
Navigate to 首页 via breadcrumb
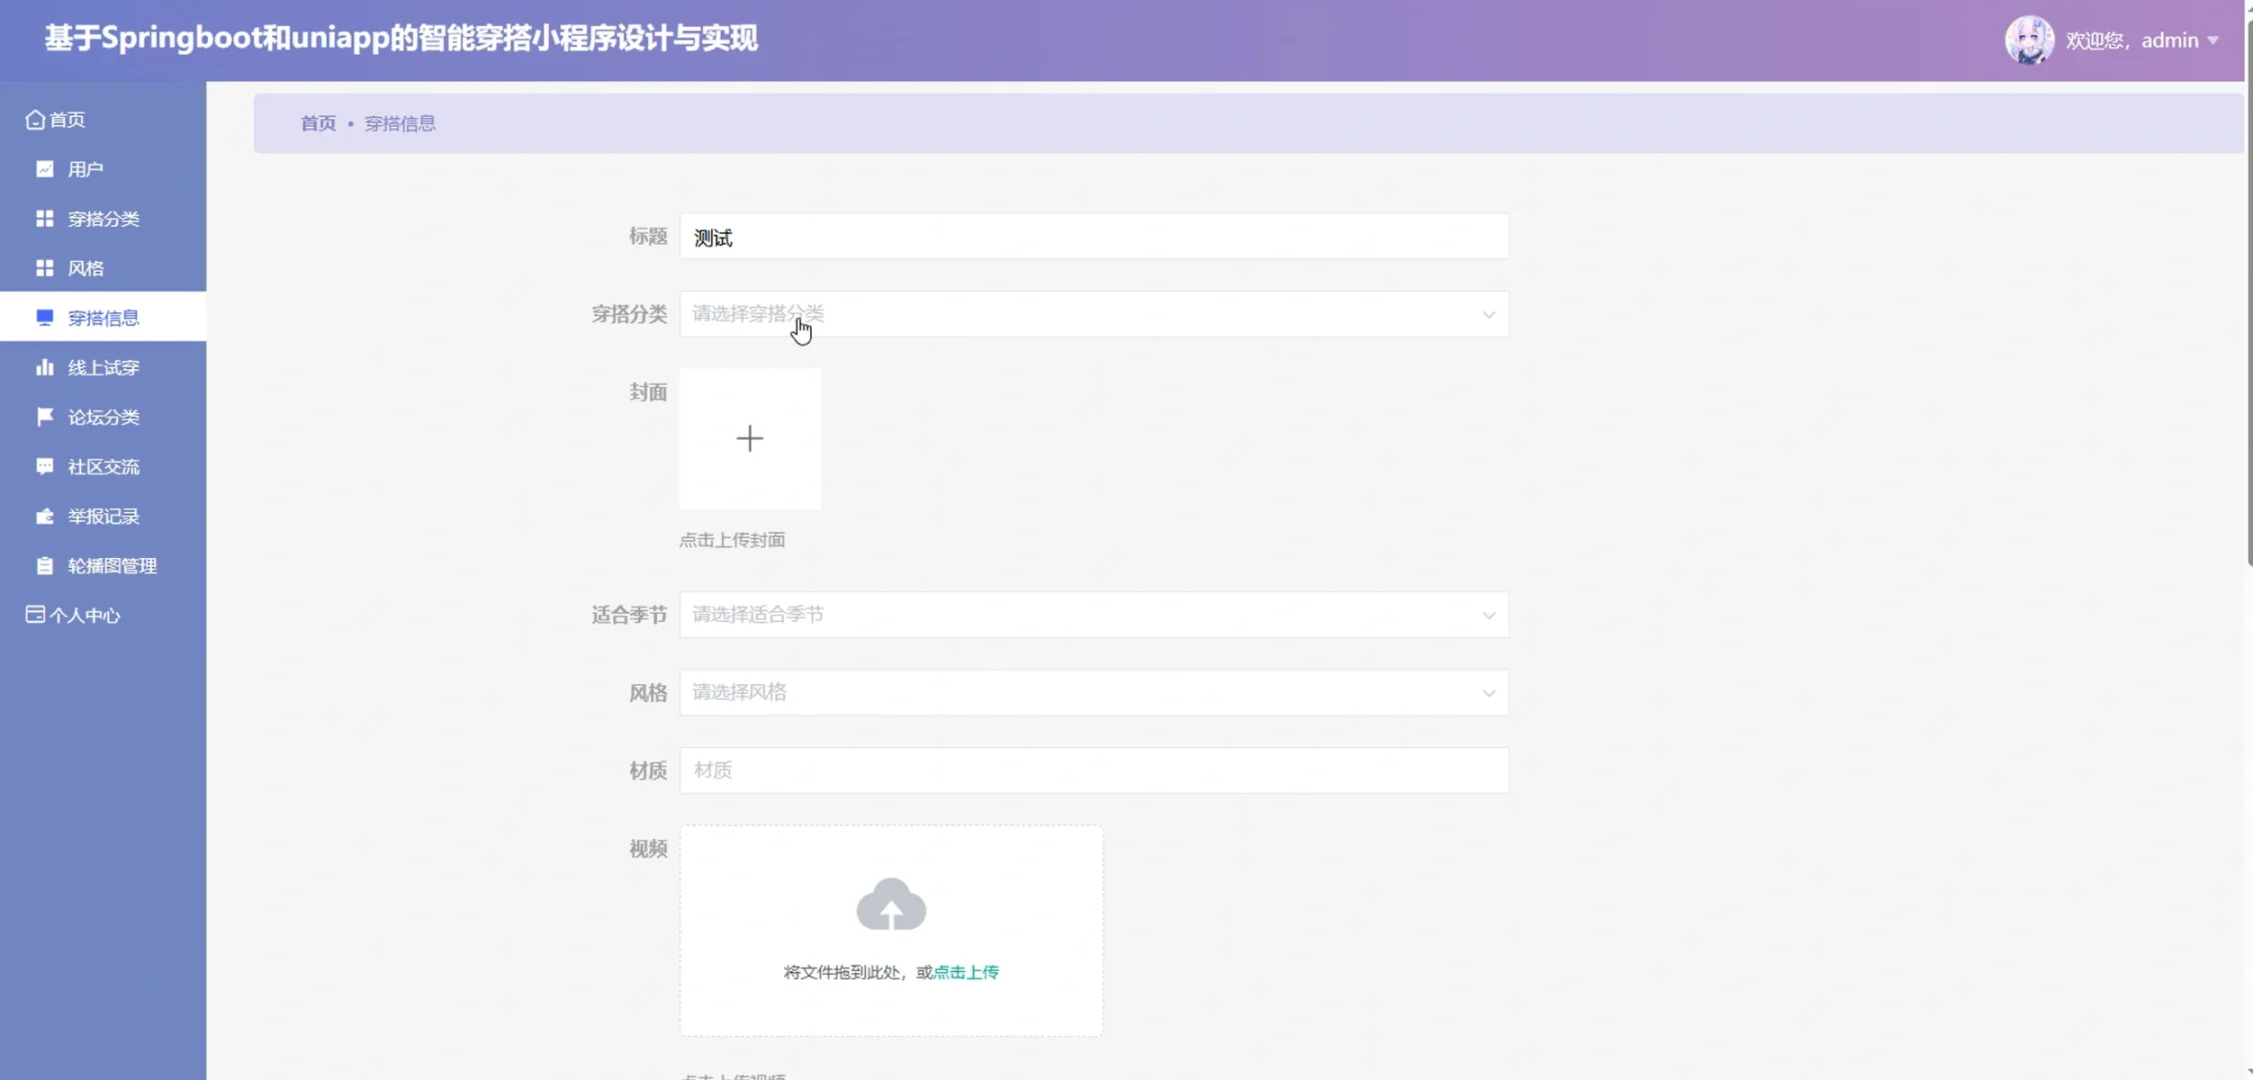318,123
